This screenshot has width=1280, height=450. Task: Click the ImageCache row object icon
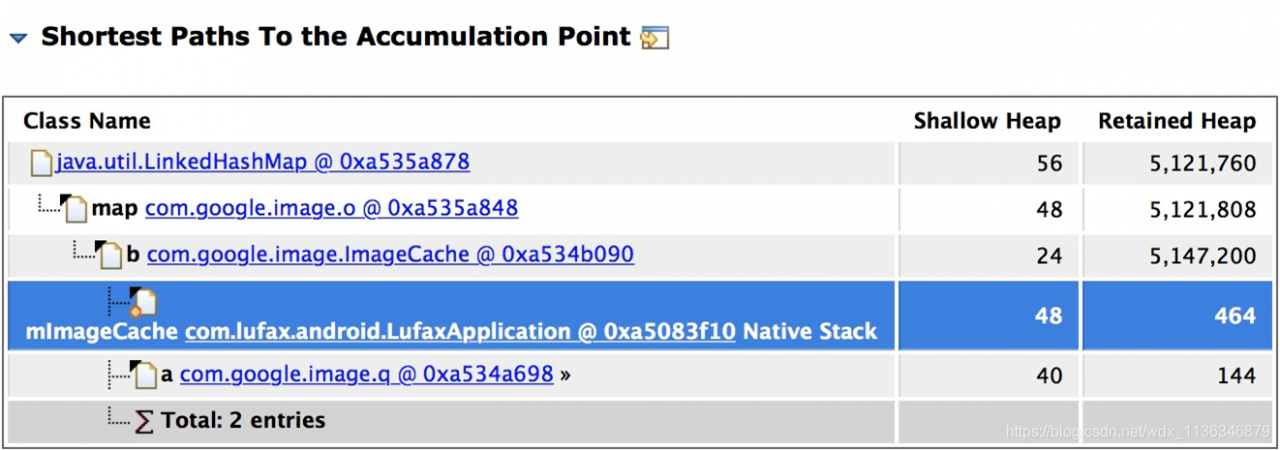[109, 255]
